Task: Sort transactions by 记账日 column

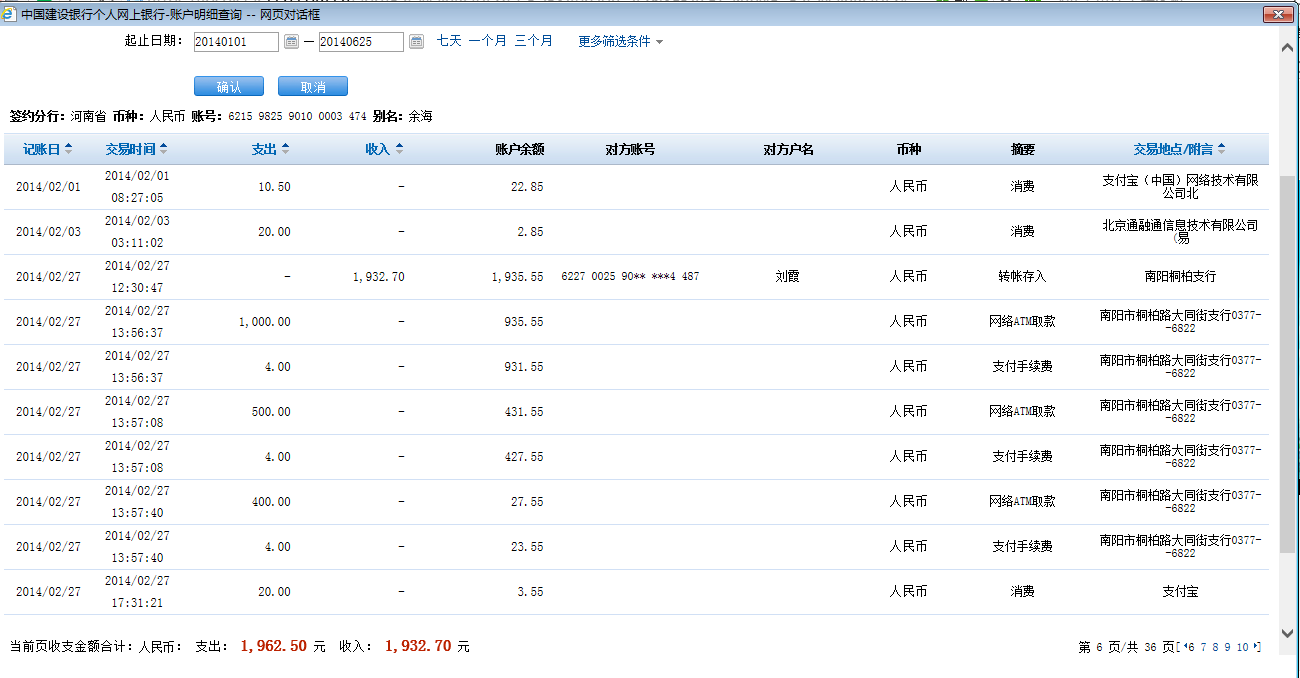Action: click(x=47, y=149)
